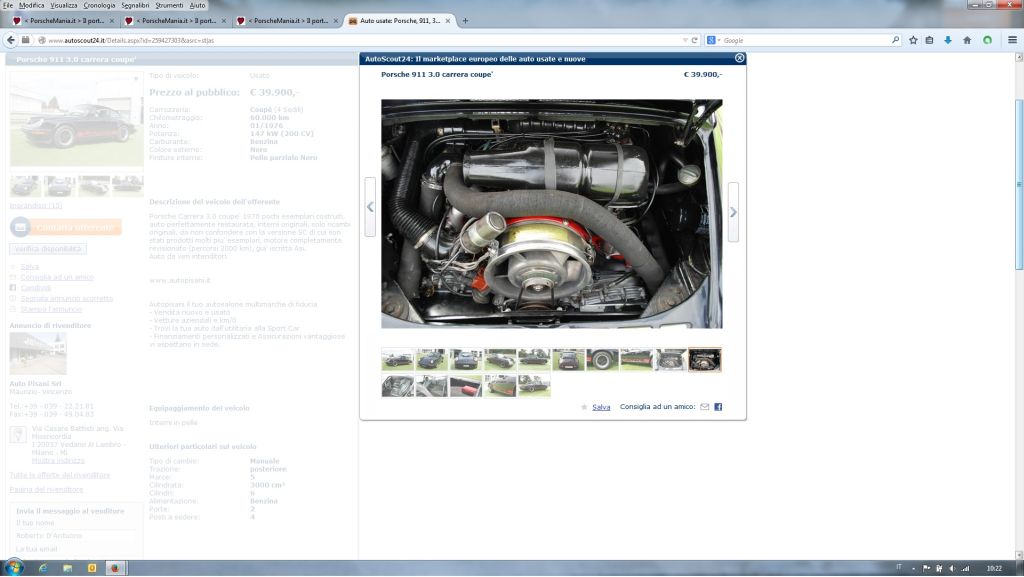1024x577 pixels.
Task: Switch to the Firefox taskbar button
Action: click(x=115, y=568)
